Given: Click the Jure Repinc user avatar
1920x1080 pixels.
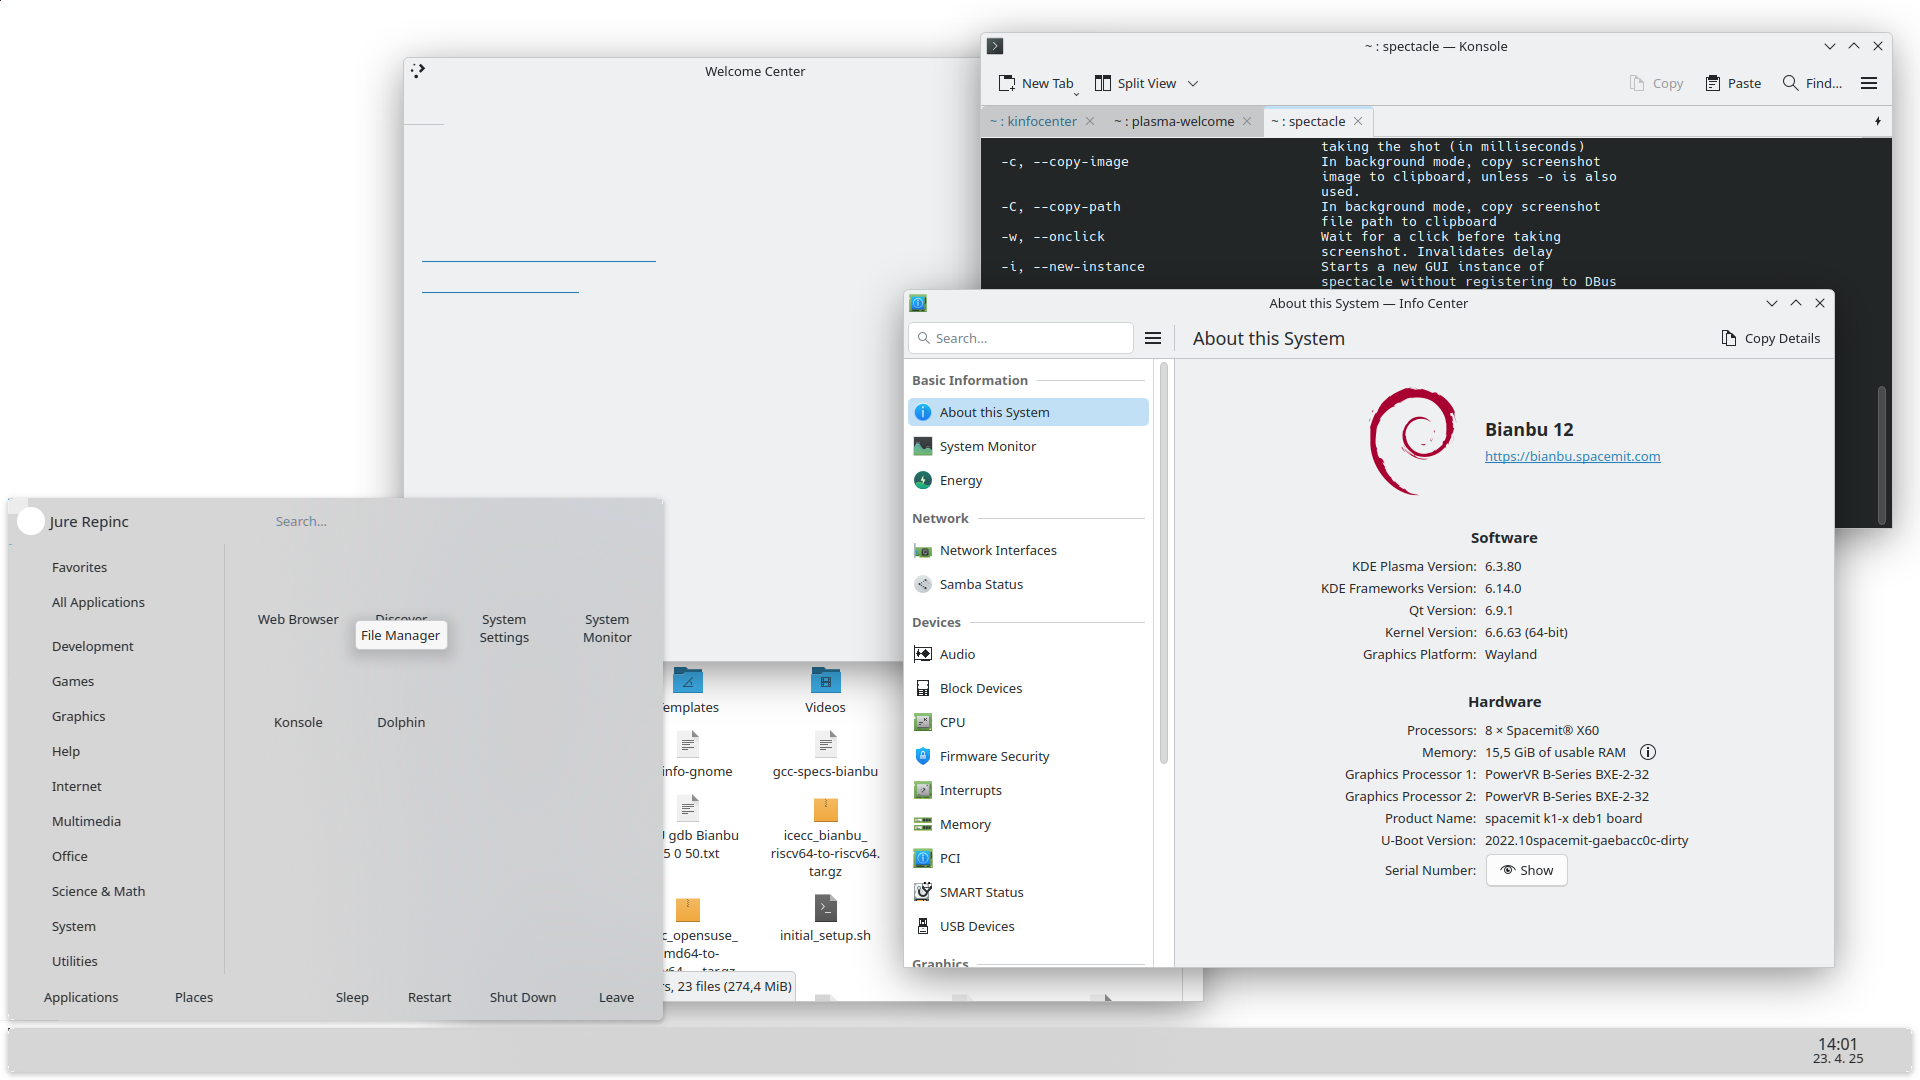Looking at the screenshot, I should click(x=31, y=521).
